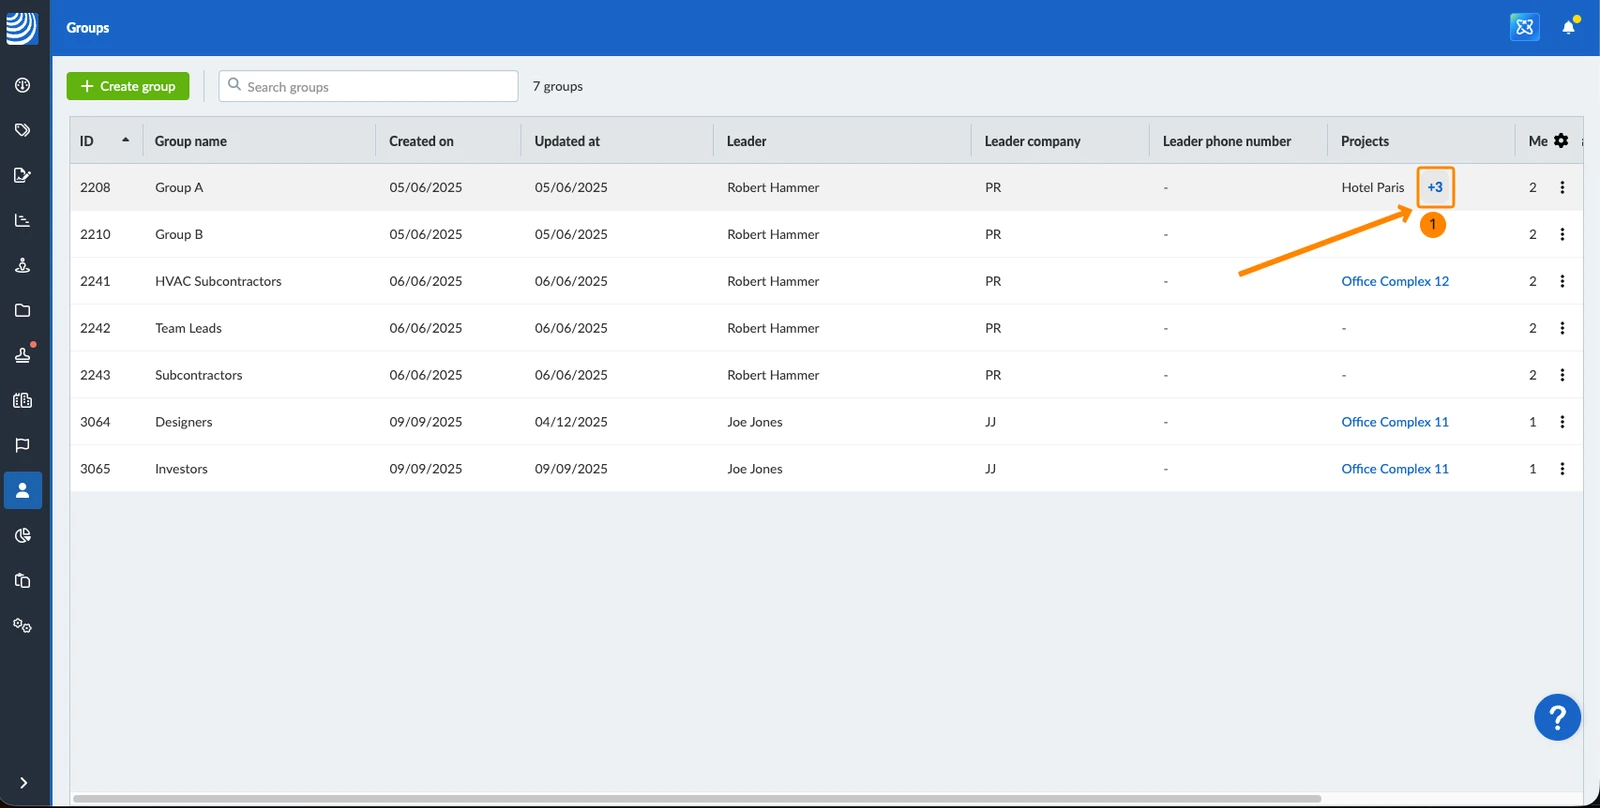Select the Group B name cell

click(x=179, y=234)
